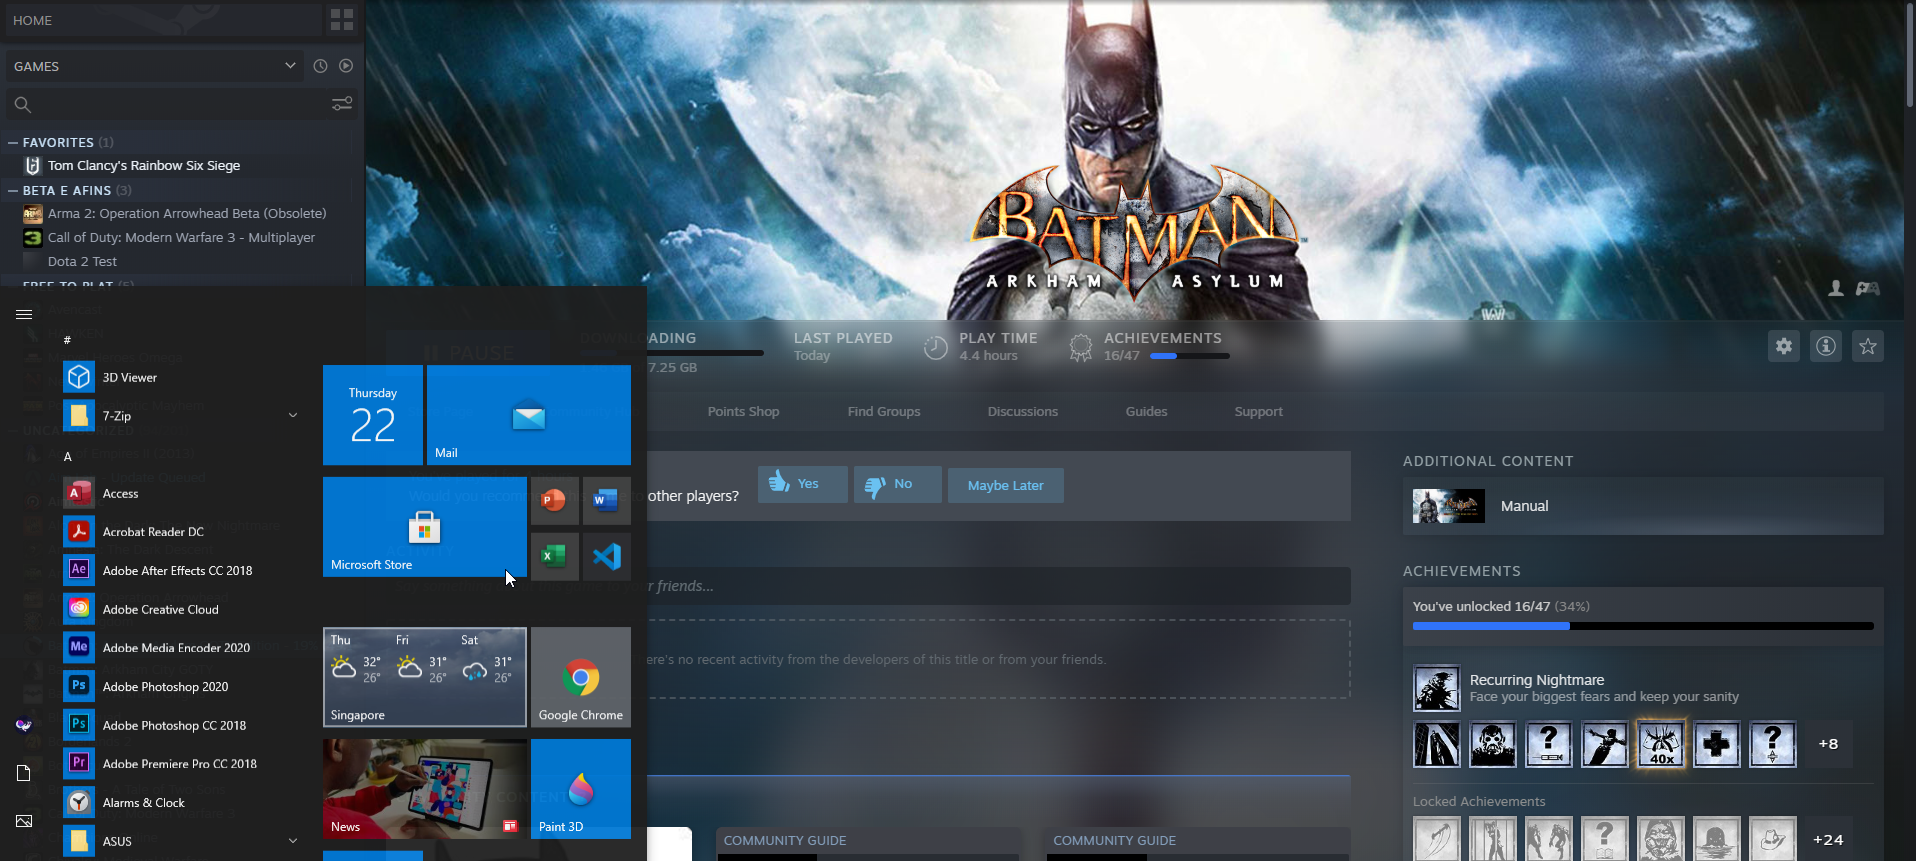
Task: Open the Games dropdown in library
Action: pyautogui.click(x=290, y=66)
